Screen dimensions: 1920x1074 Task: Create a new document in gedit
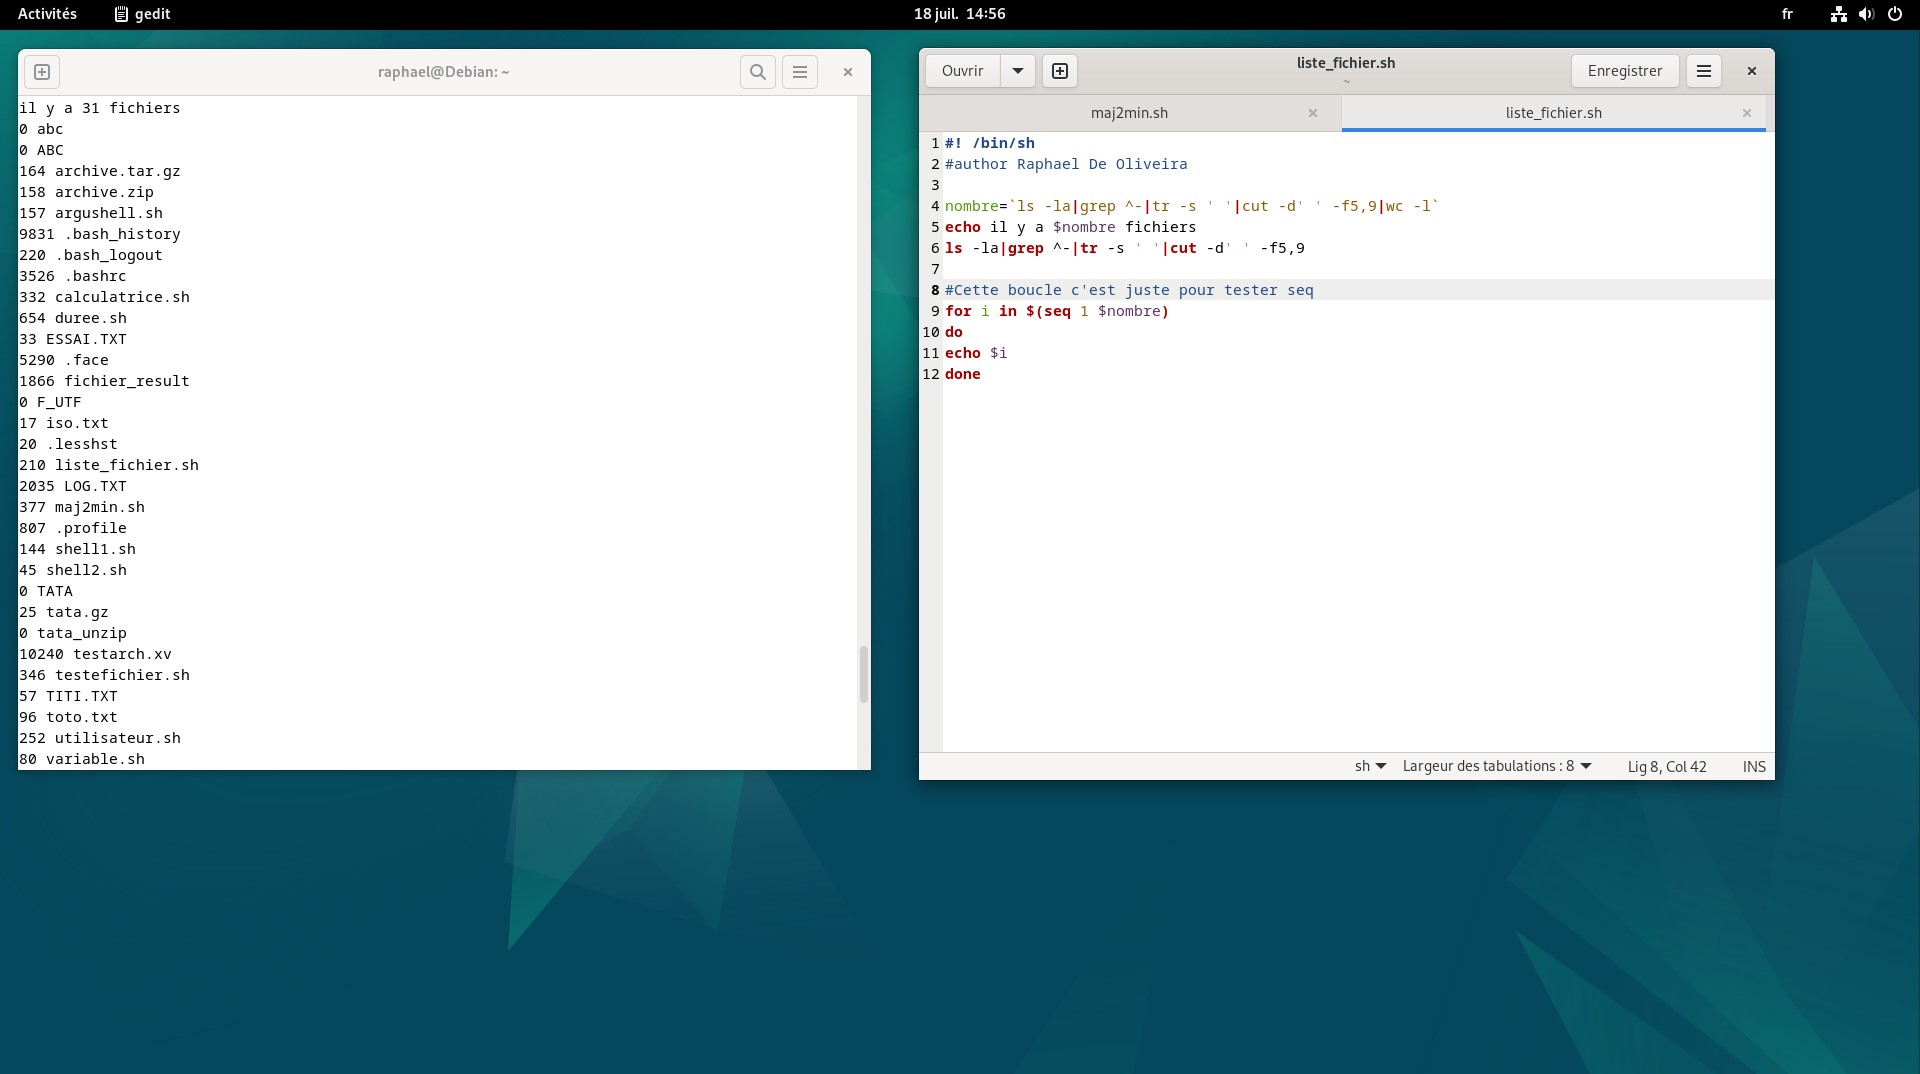tap(1060, 71)
